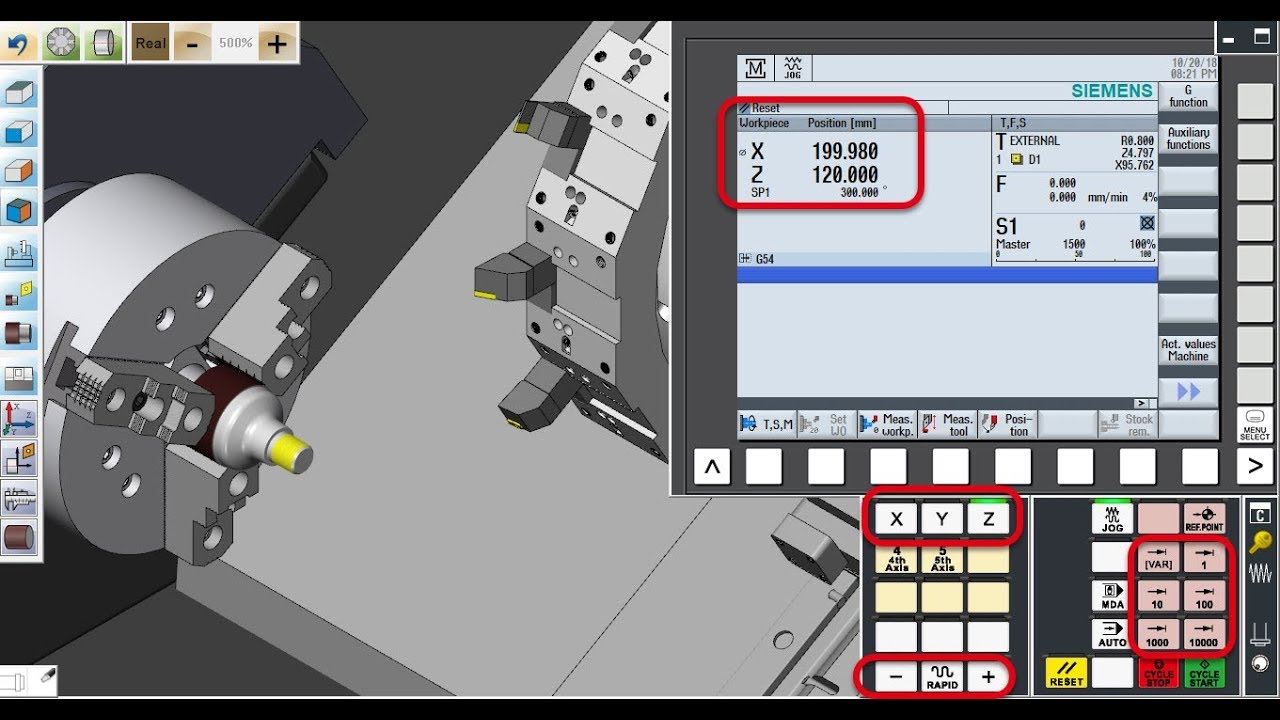Click the double arrow softkey for more options
Image resolution: width=1280 pixels, height=720 pixels.
1188,392
